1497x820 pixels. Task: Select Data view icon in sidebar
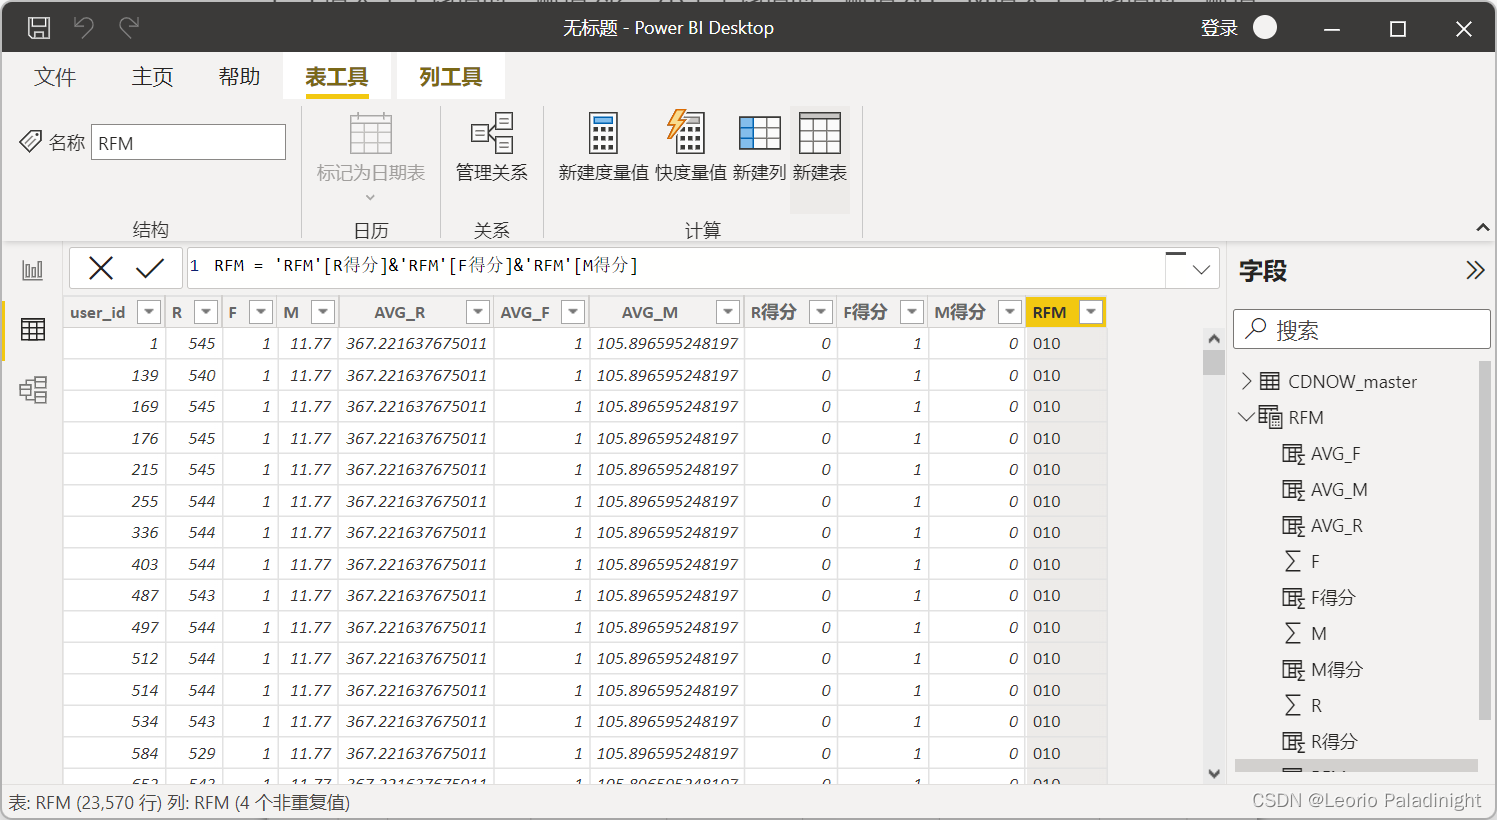[33, 329]
